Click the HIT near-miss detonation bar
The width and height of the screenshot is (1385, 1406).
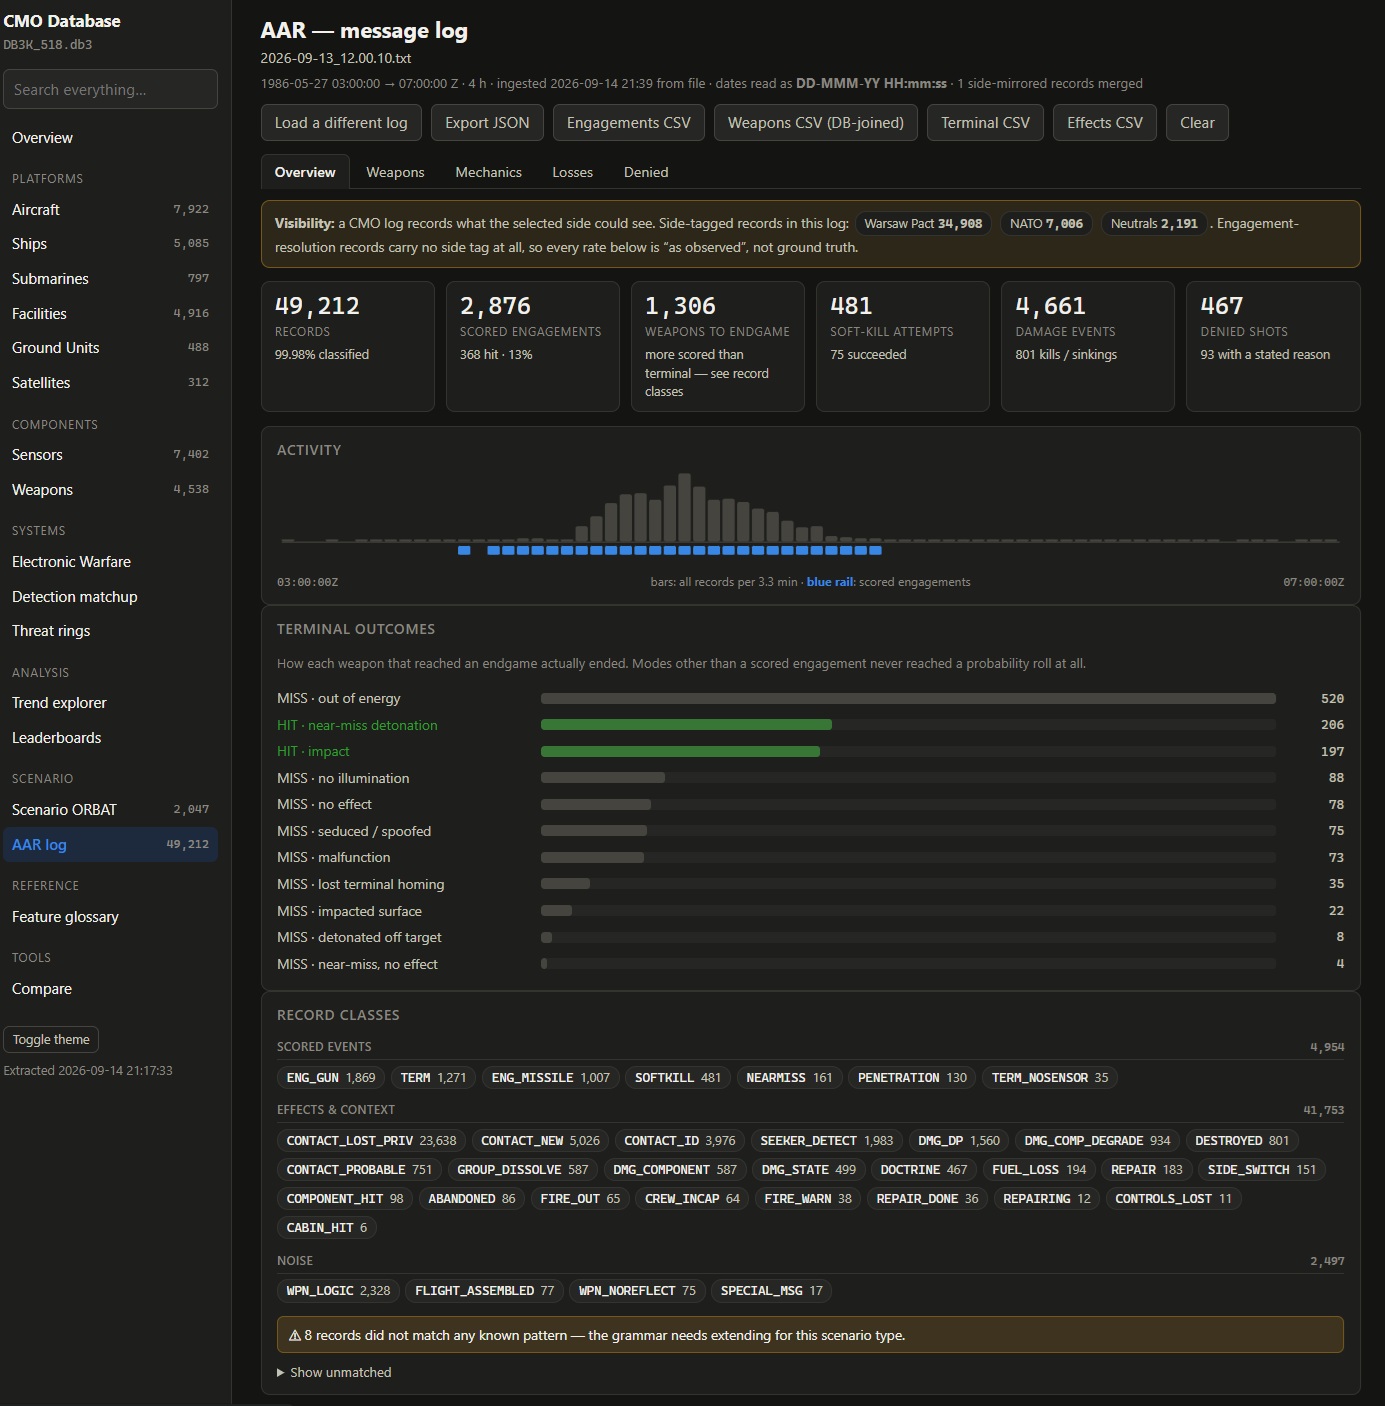point(686,725)
